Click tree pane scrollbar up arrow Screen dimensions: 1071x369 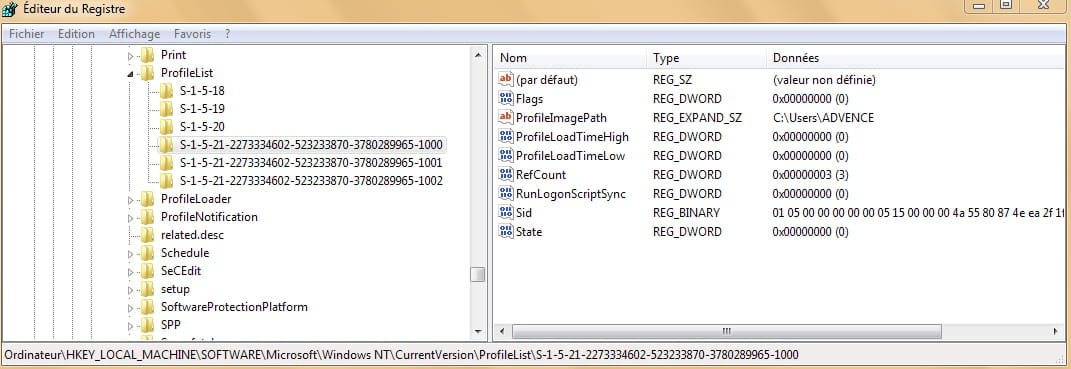pyautogui.click(x=477, y=55)
